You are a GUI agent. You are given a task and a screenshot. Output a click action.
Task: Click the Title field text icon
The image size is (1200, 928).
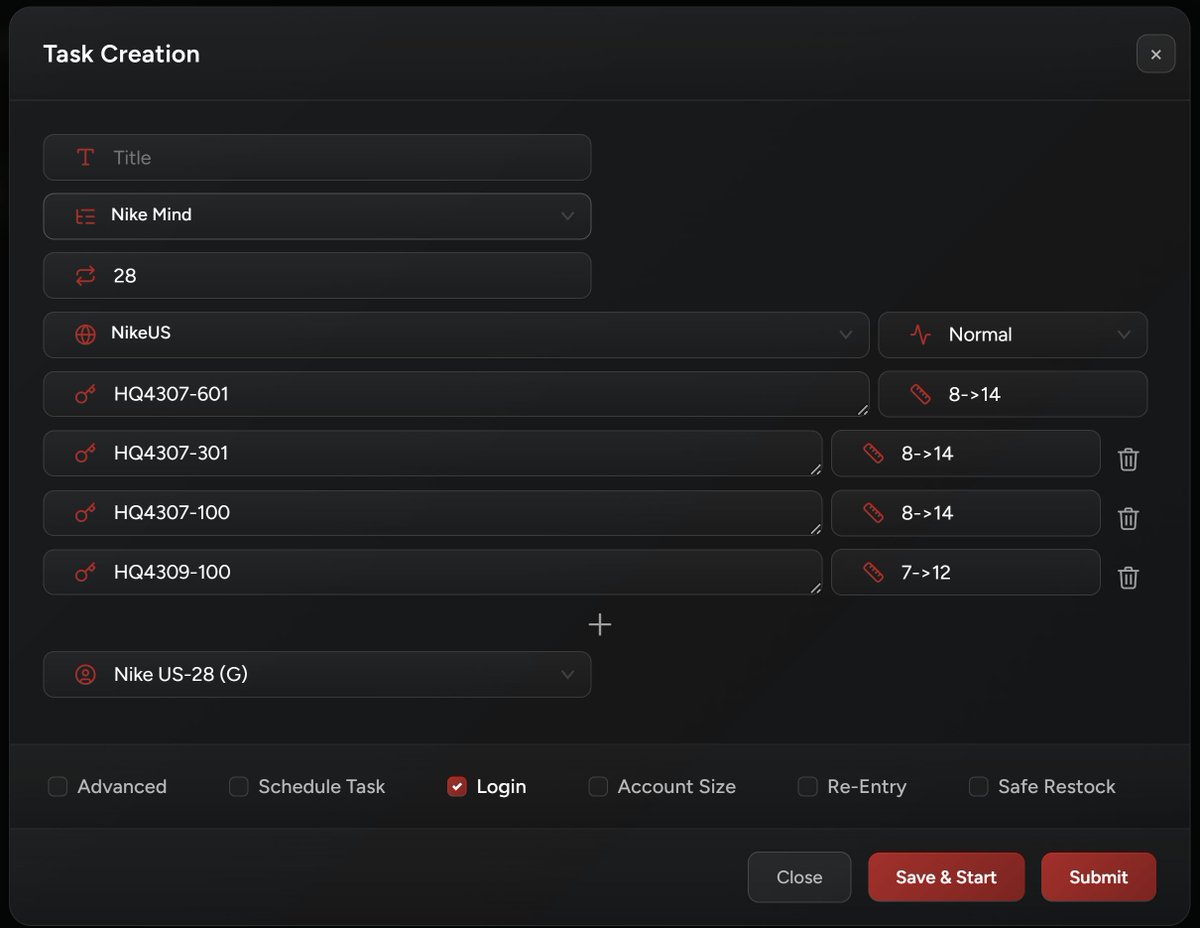[x=86, y=157]
